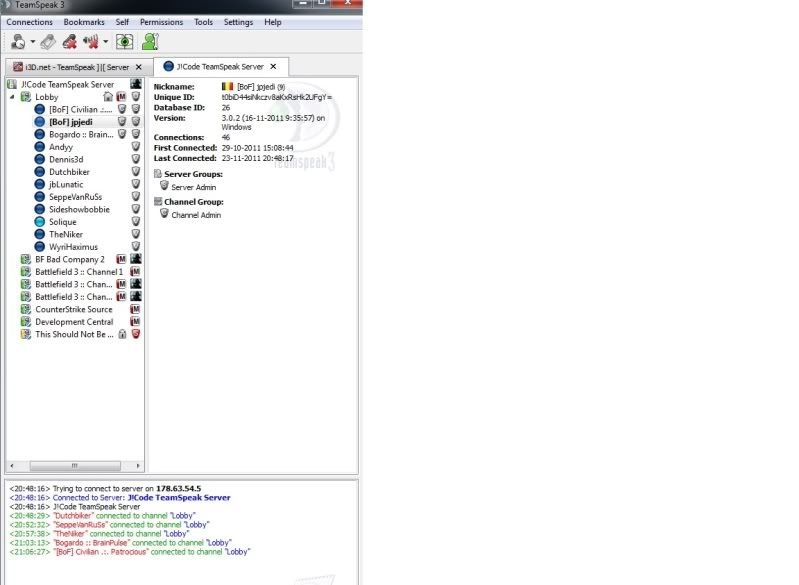Viewport: 799px width, 585px height.
Task: Click the log line about 'Dutchbiker' connecting
Action: click(102, 515)
